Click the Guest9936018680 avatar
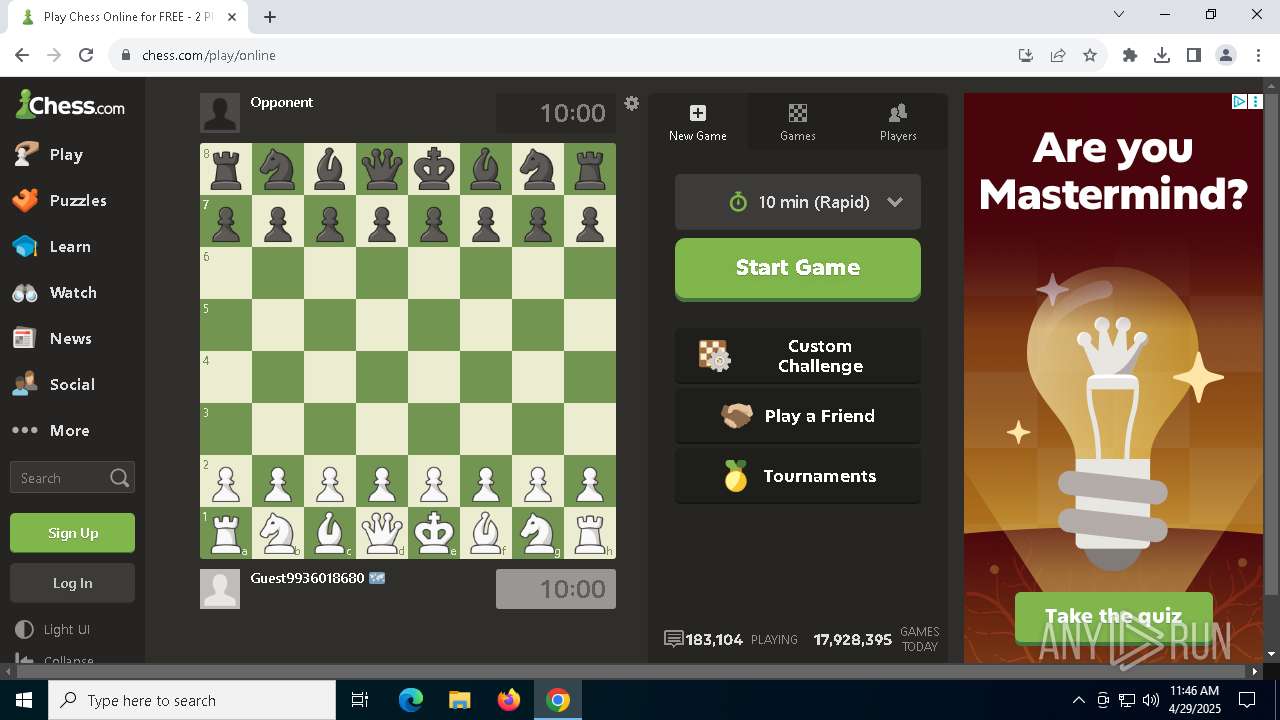The width and height of the screenshot is (1280, 720). click(x=220, y=589)
